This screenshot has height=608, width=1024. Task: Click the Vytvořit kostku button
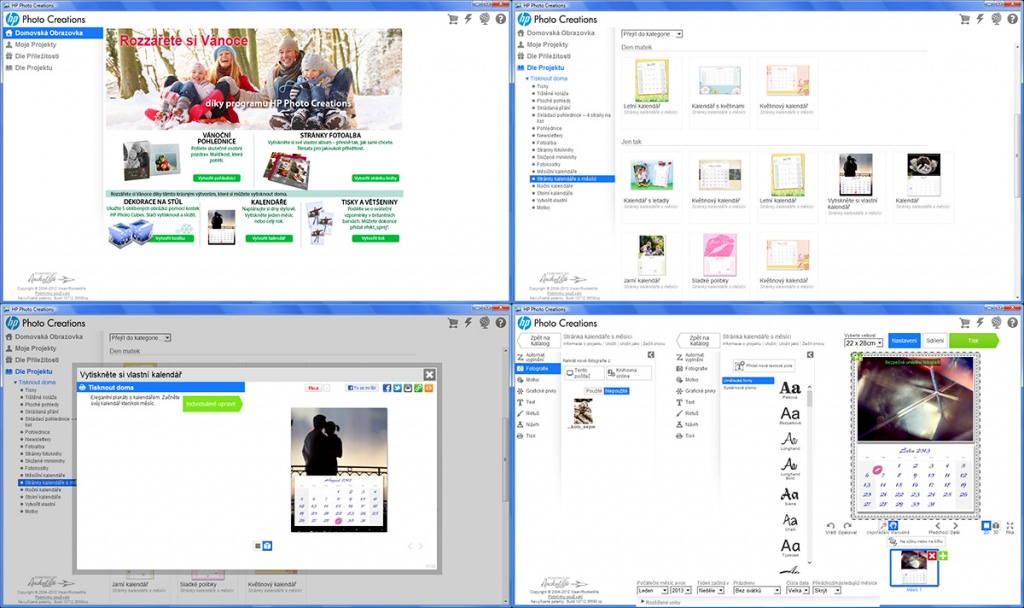[x=170, y=238]
